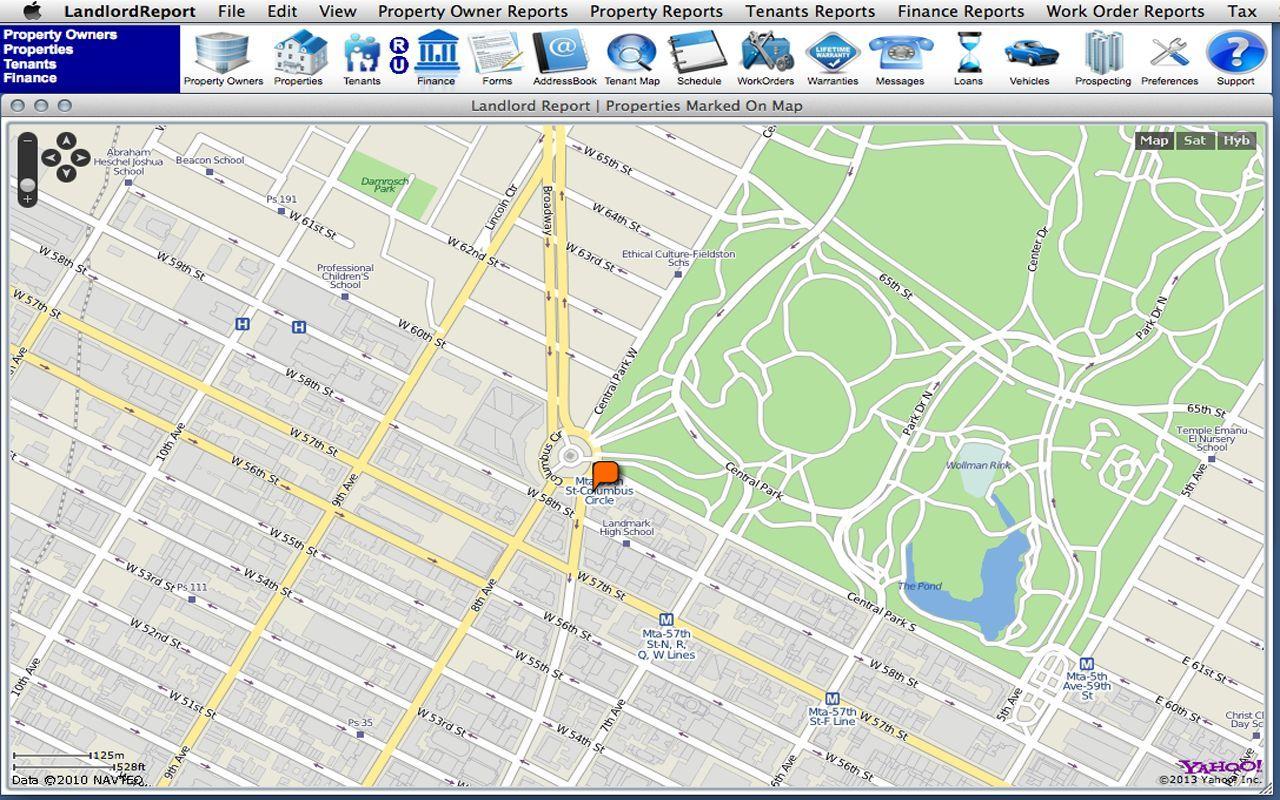Click the map zoom slider handle
1280x800 pixels.
coord(27,184)
